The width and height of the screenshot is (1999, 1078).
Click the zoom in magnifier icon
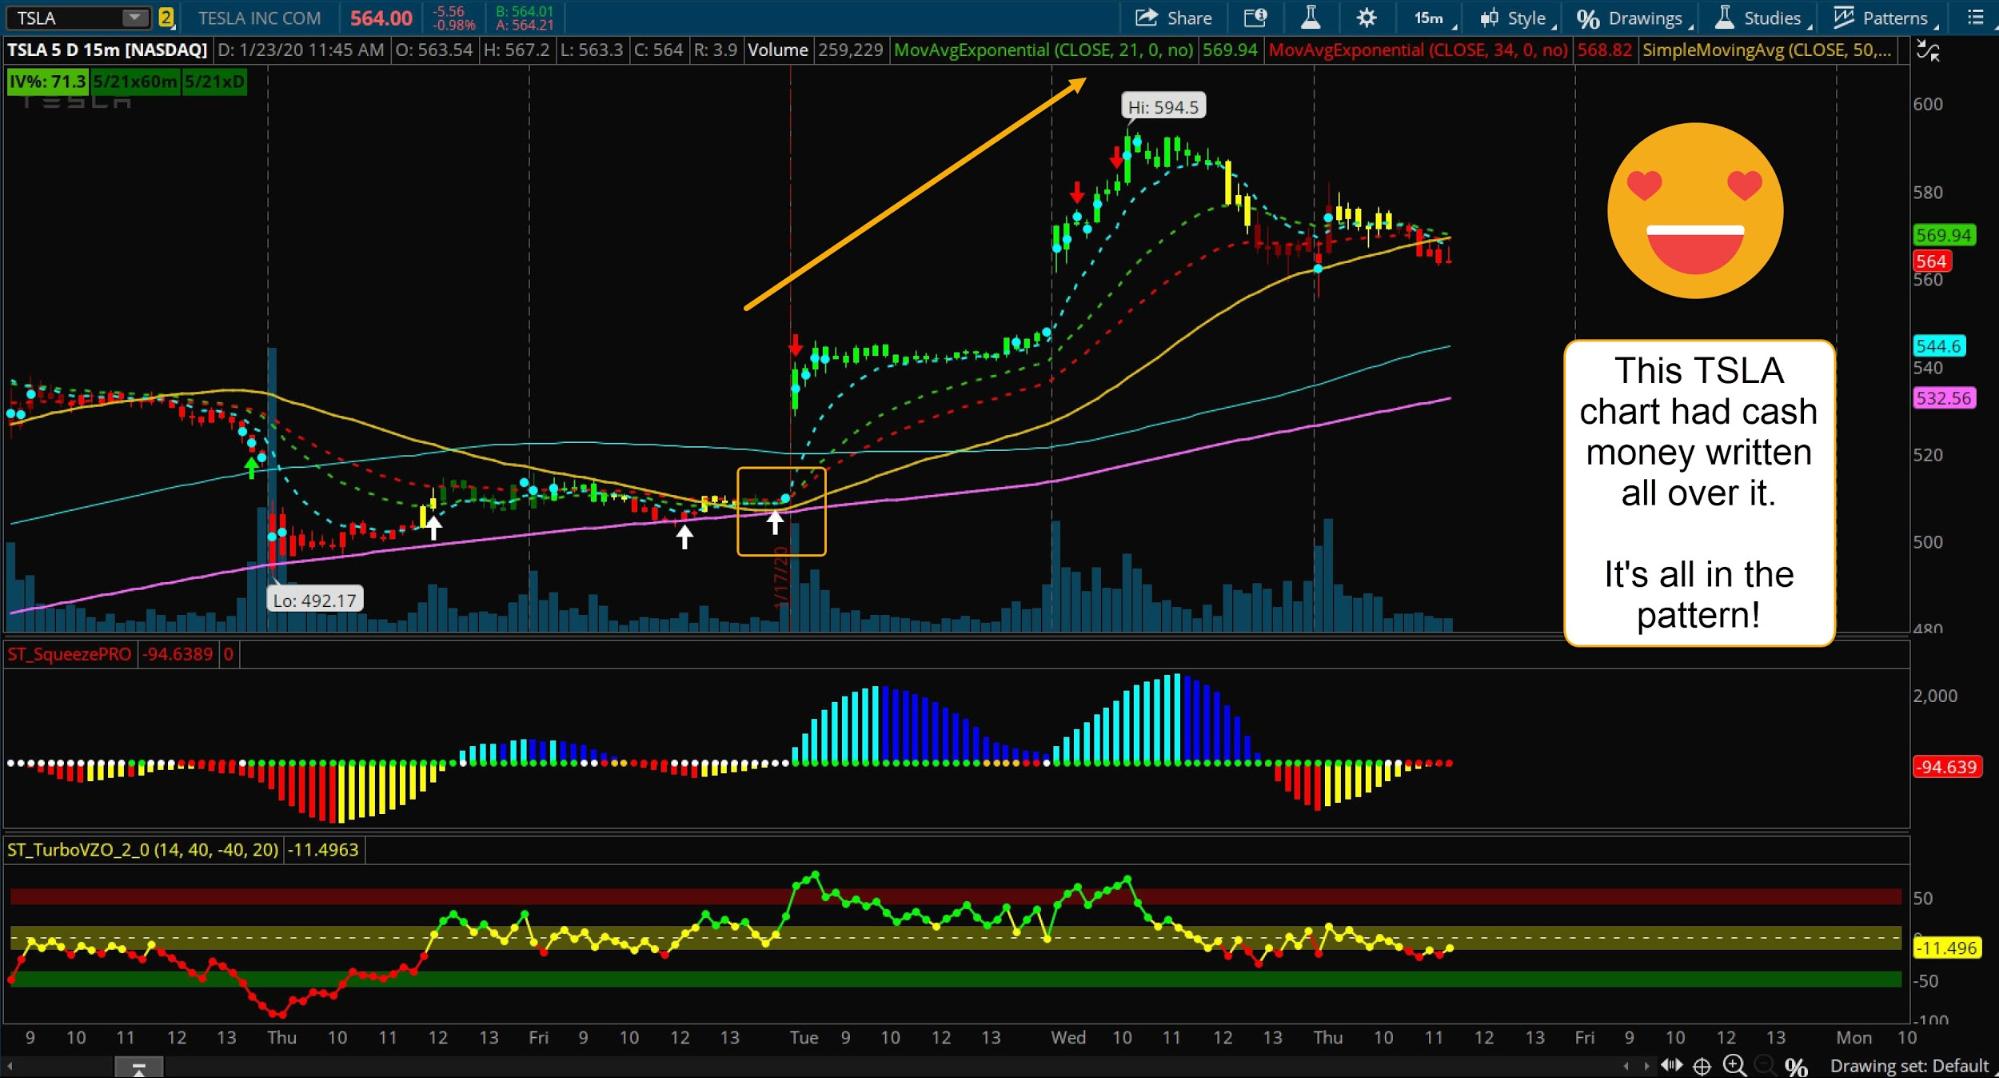click(x=1734, y=1066)
